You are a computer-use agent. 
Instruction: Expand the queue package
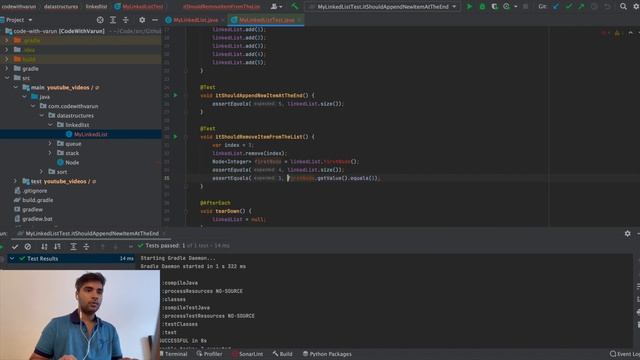click(50, 144)
